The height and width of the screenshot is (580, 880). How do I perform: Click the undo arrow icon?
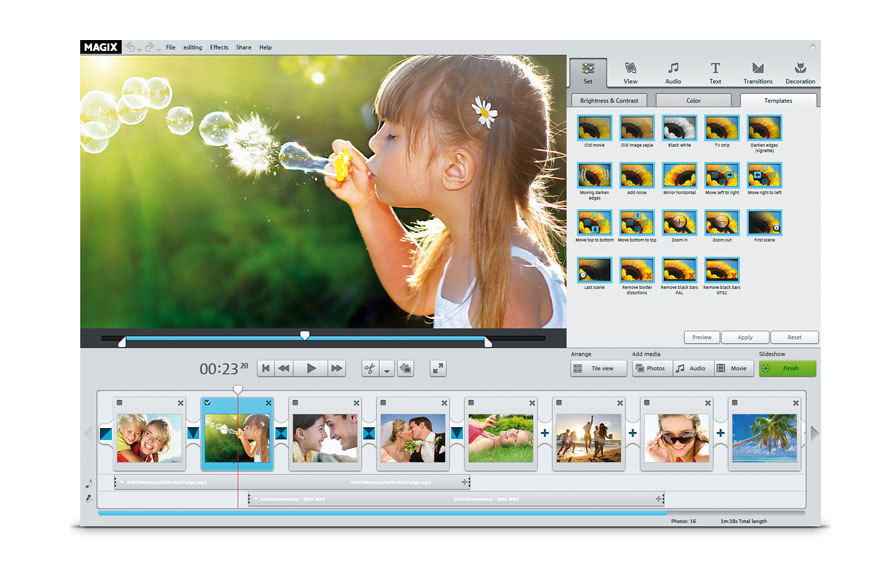coord(132,47)
